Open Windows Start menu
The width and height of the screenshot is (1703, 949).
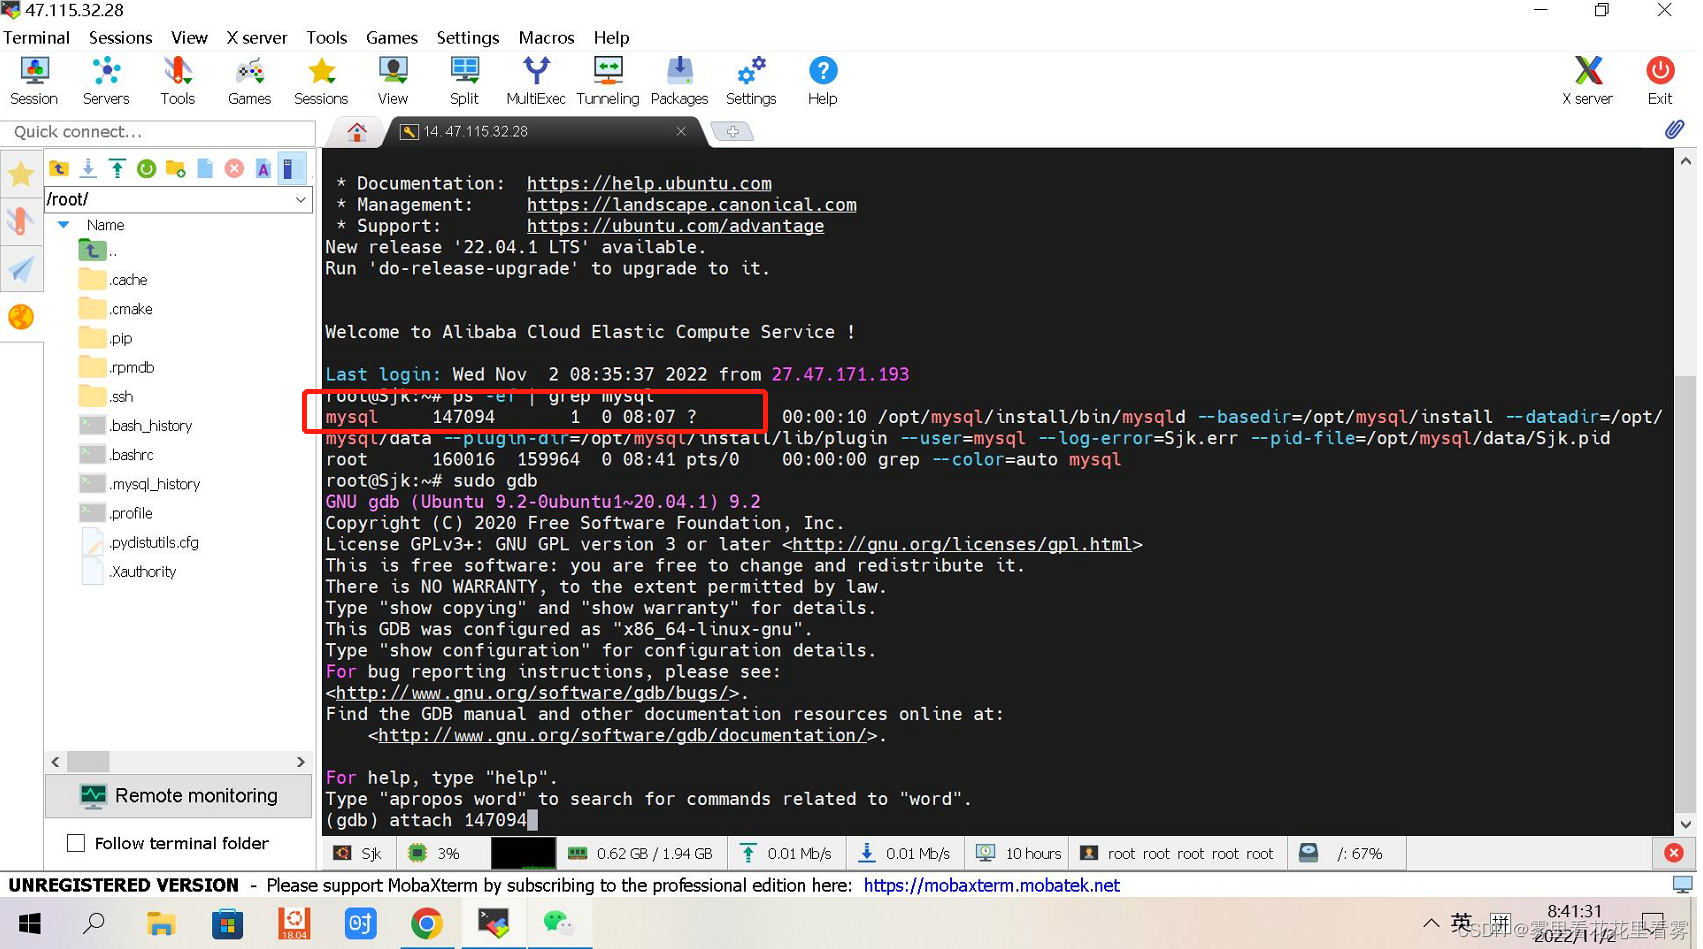(29, 923)
